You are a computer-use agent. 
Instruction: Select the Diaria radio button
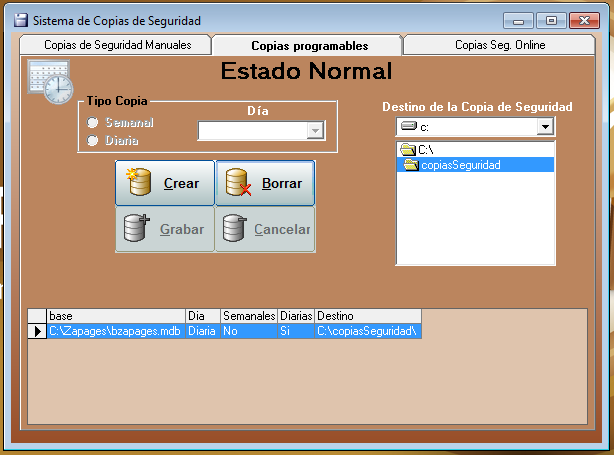93,140
